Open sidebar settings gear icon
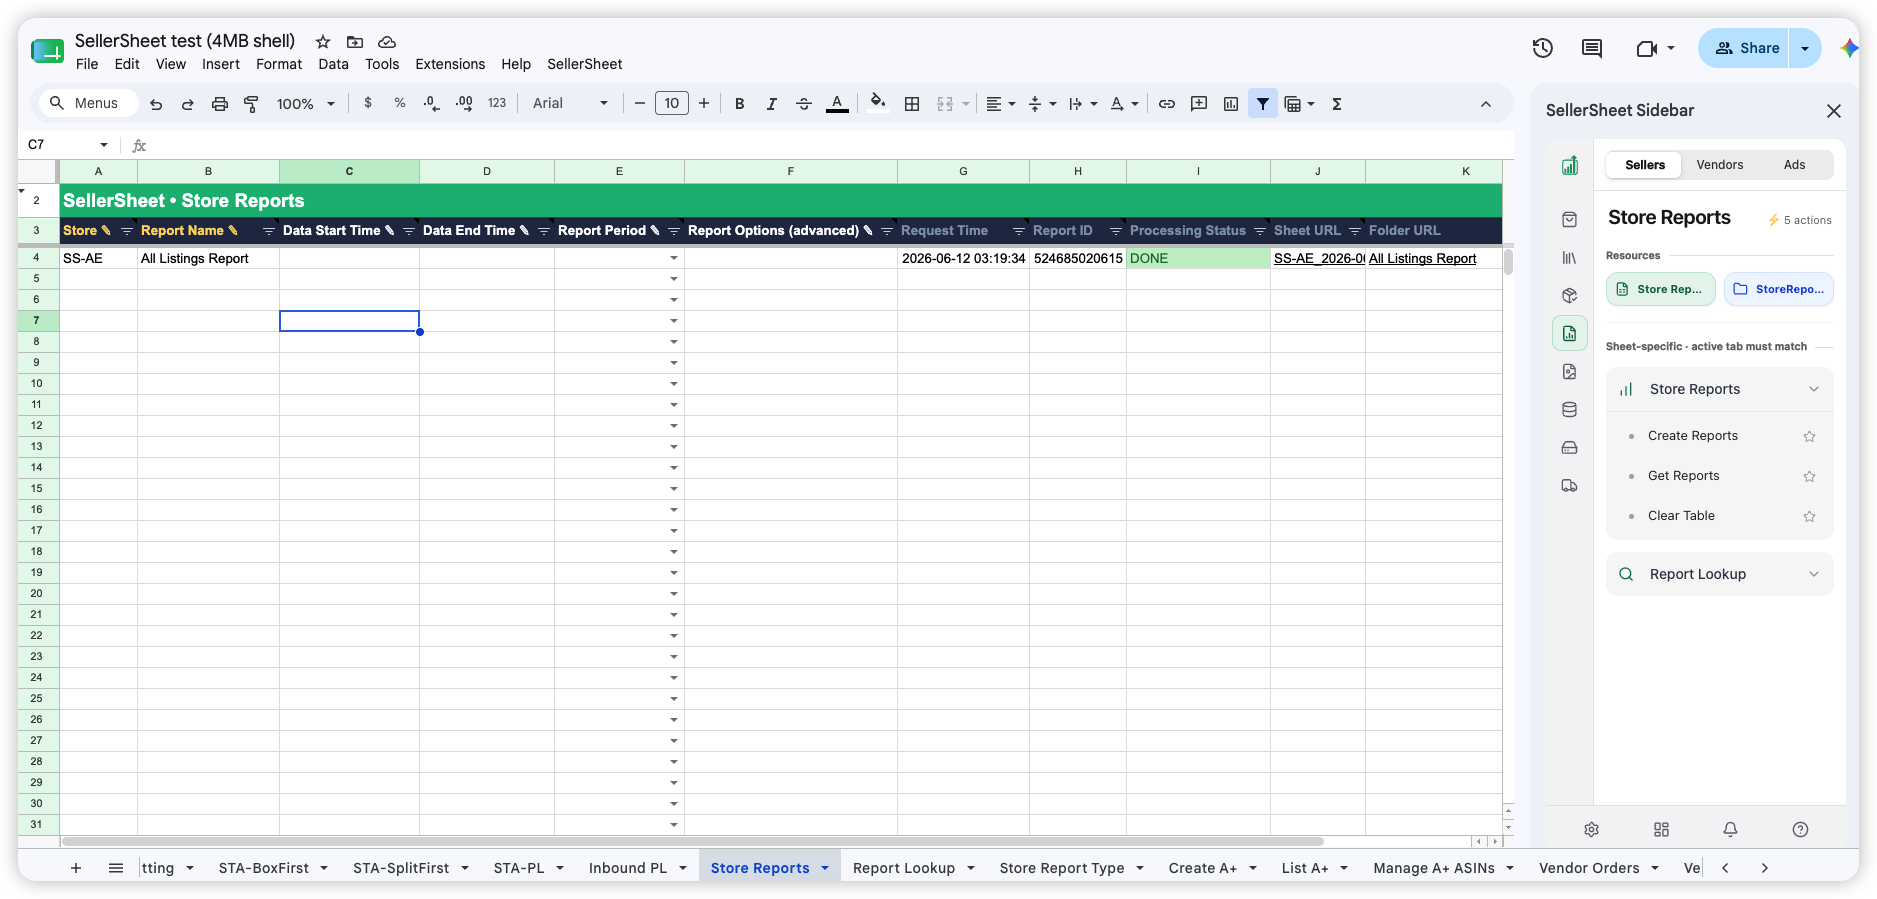1877x899 pixels. tap(1592, 829)
